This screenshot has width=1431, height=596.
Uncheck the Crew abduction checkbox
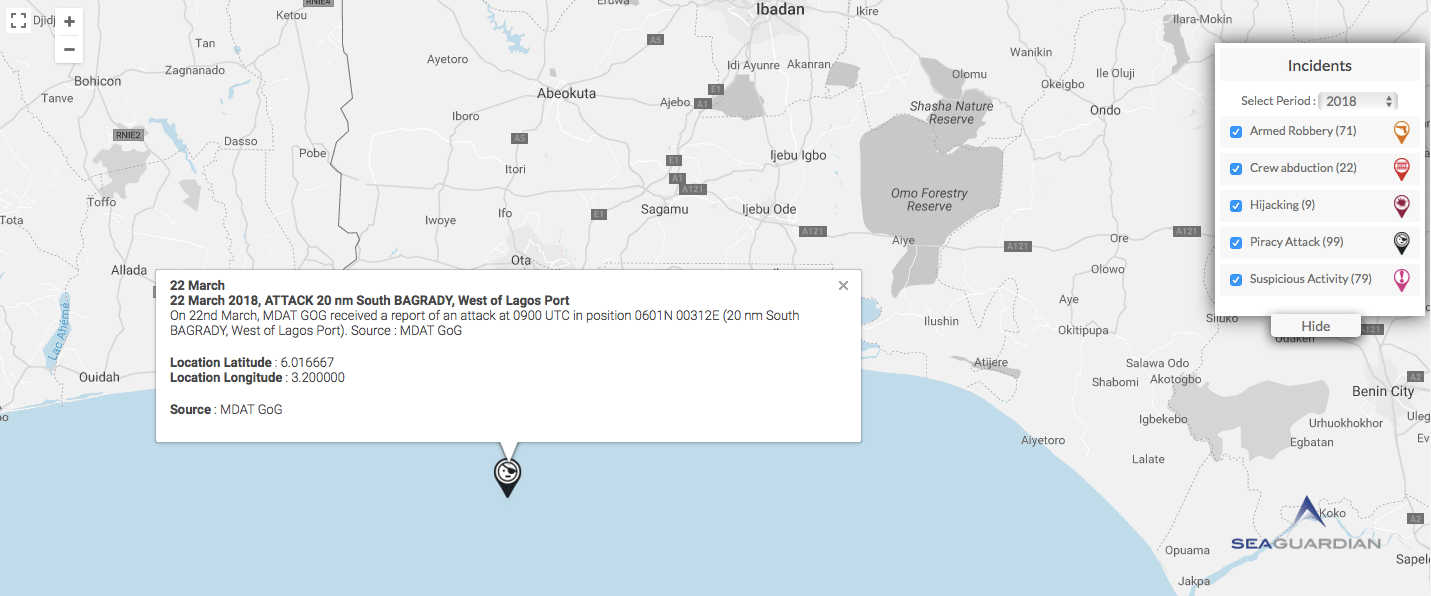[x=1236, y=169]
